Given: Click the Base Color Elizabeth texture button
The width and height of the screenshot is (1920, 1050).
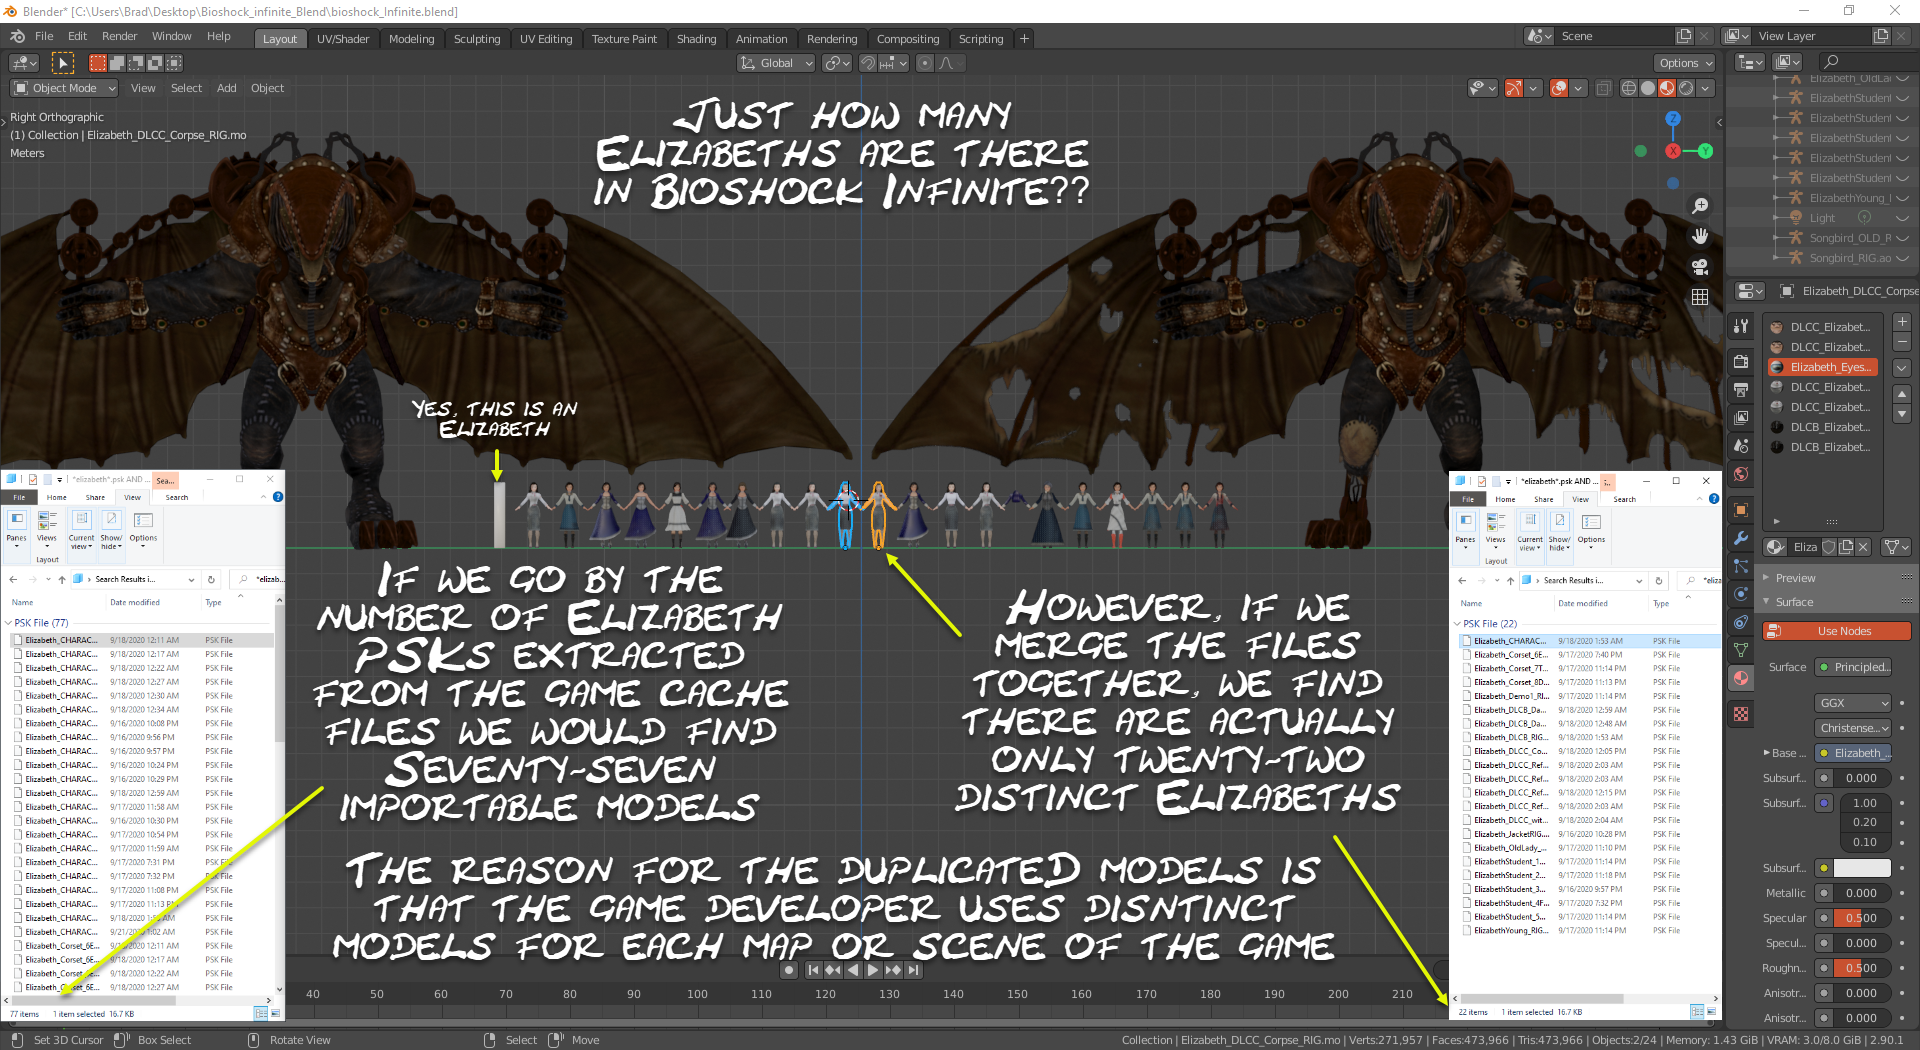Looking at the screenshot, I should (x=1853, y=753).
